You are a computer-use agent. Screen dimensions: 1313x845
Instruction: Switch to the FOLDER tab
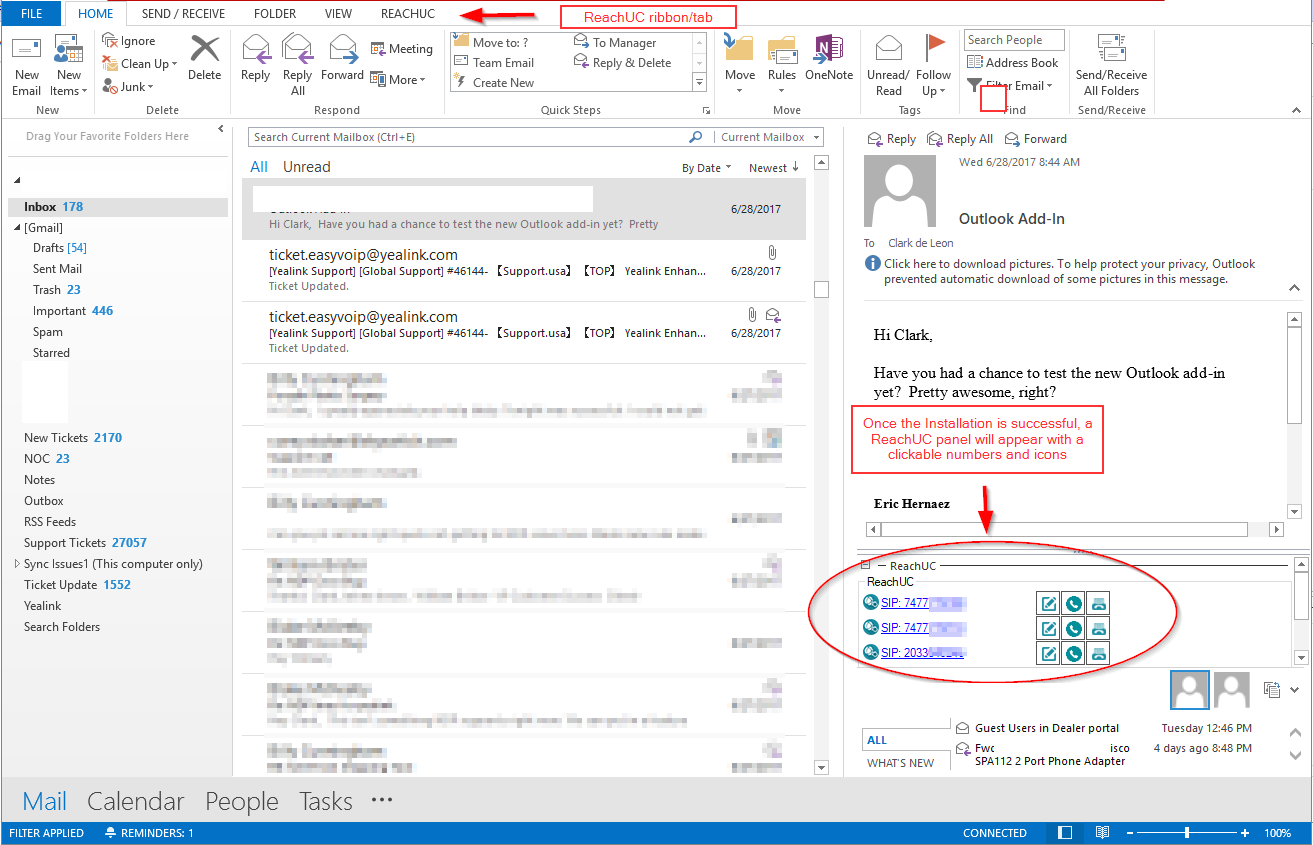coord(275,14)
